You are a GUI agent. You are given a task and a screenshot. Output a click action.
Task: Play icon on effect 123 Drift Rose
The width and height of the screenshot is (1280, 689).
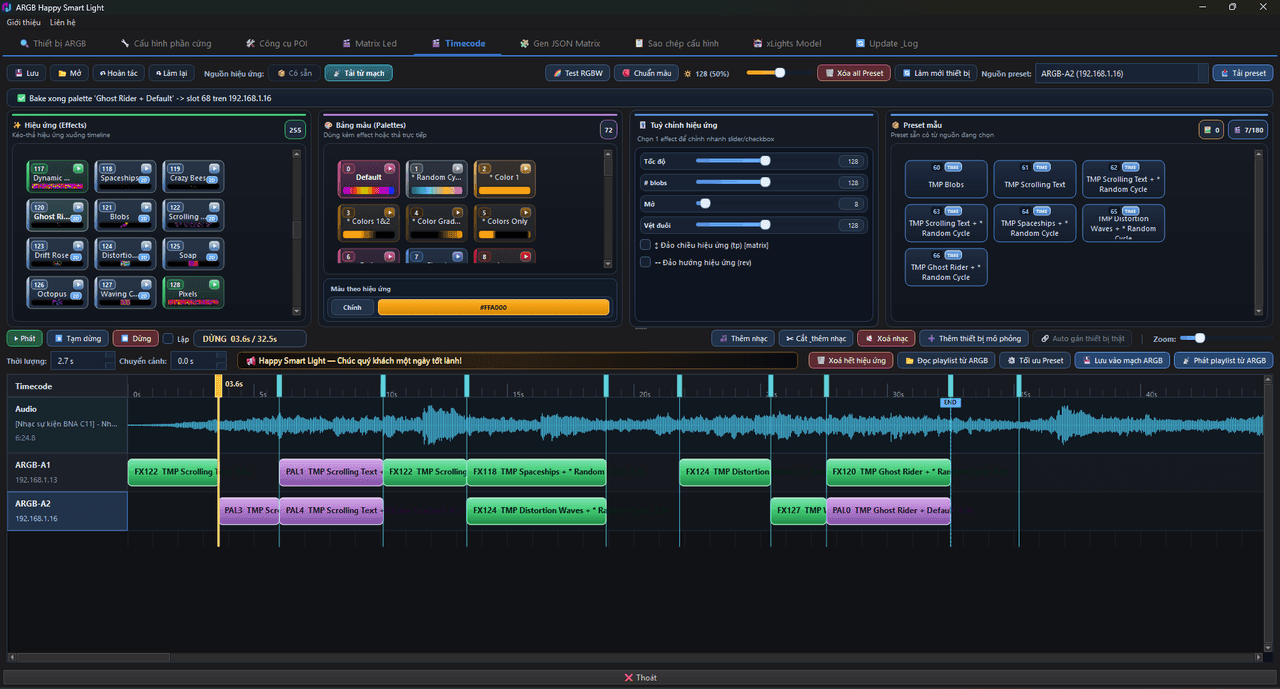point(78,245)
